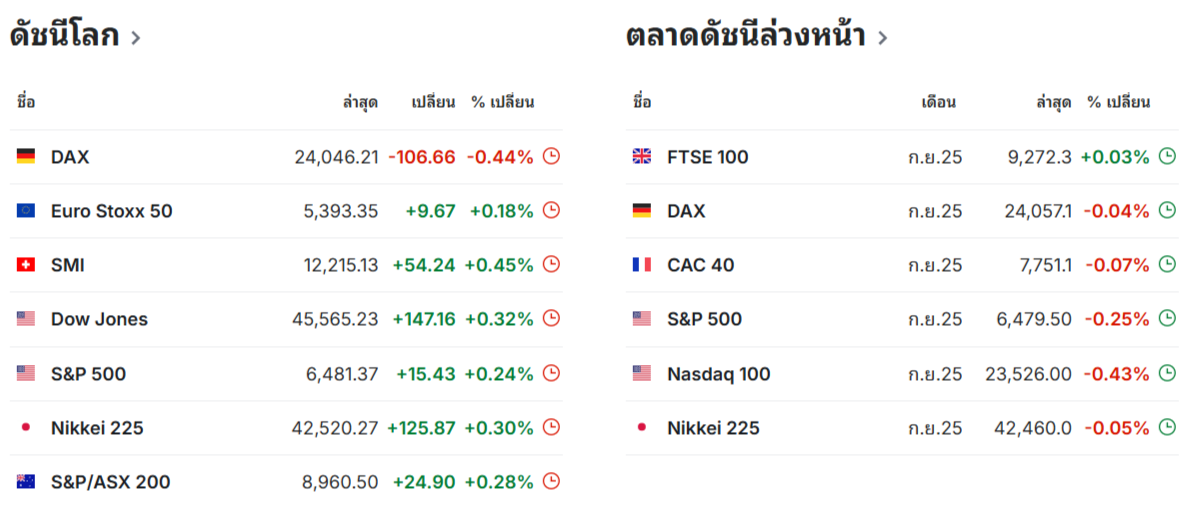1190x508 pixels.
Task: Click the เดือน column header
Action: pyautogui.click(x=938, y=102)
